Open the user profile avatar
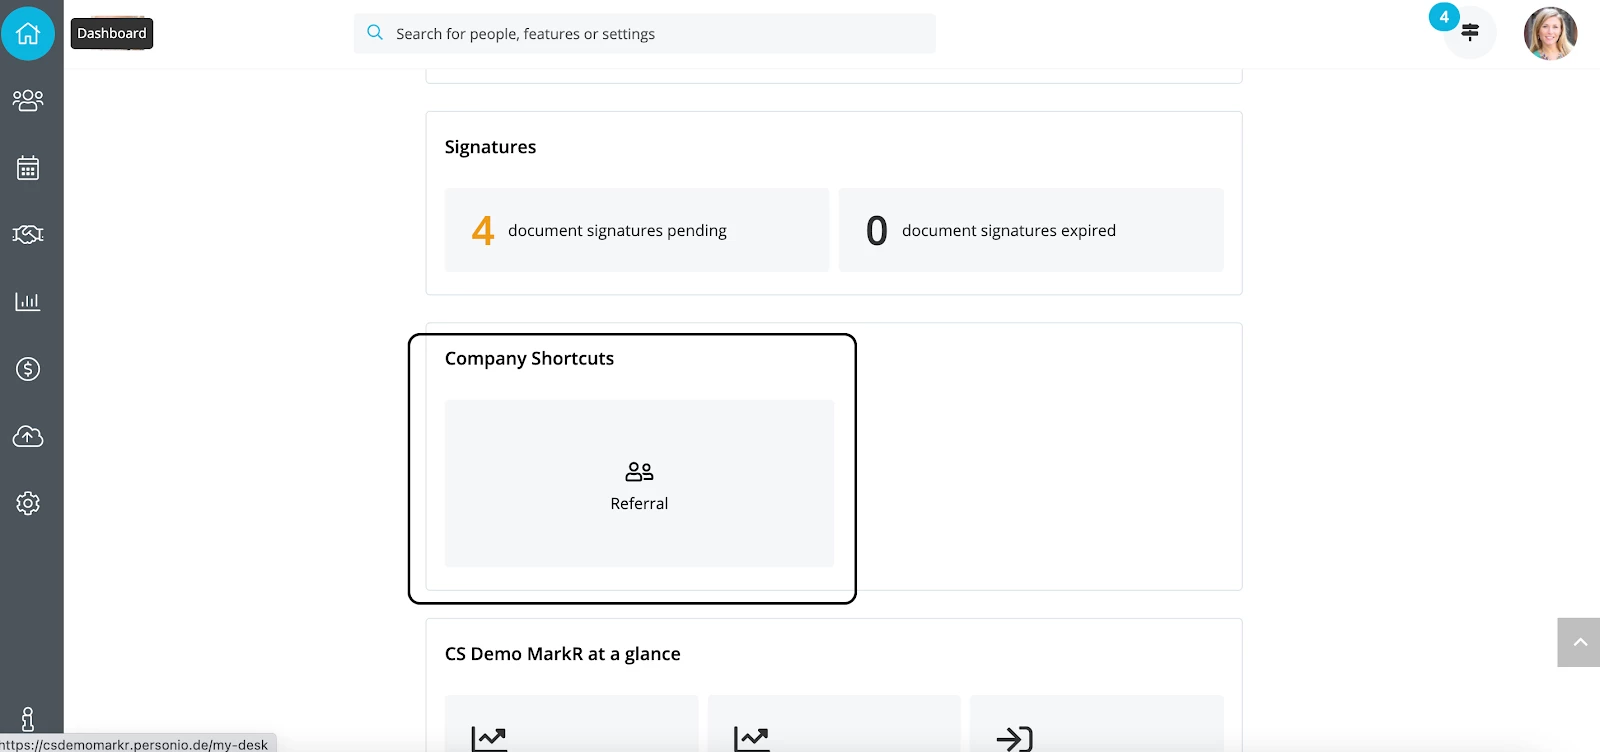 tap(1550, 33)
